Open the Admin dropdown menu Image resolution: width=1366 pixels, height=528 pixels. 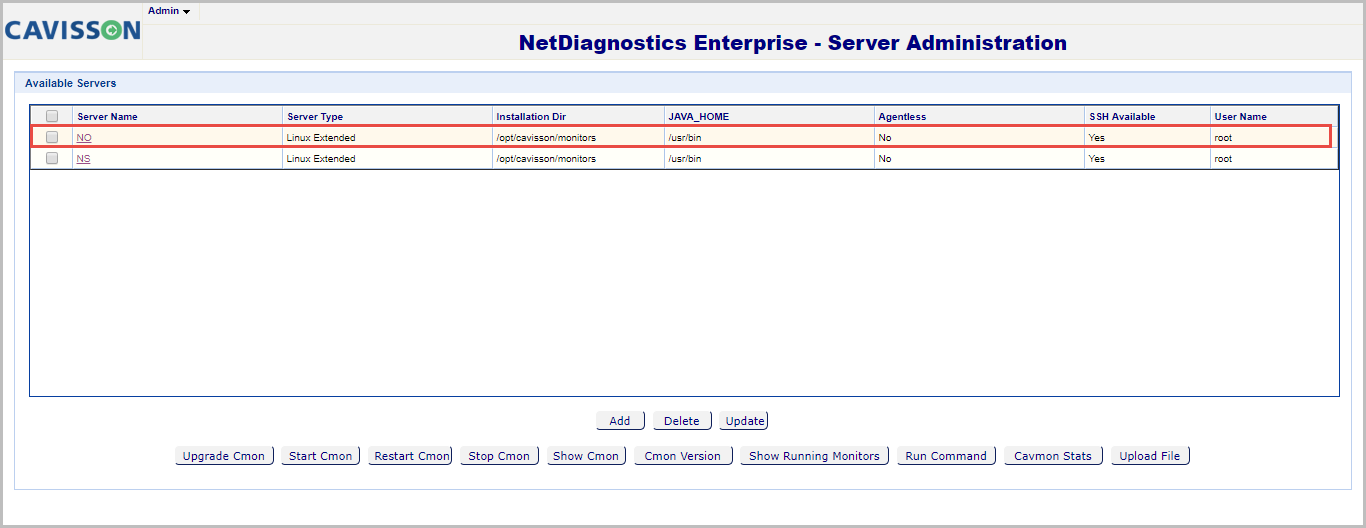pos(169,11)
